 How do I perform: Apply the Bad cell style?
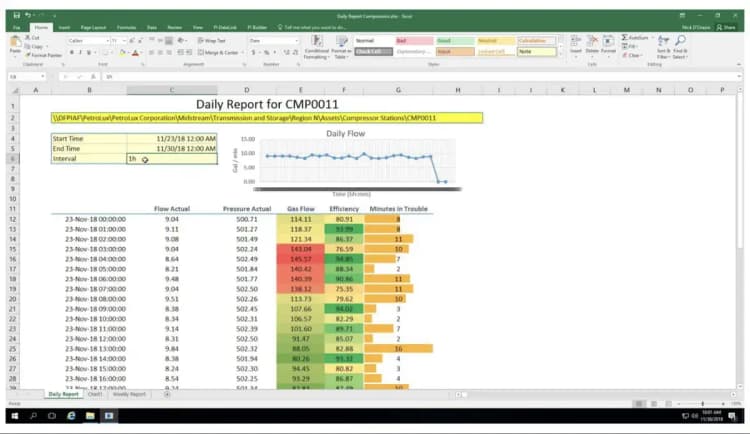pos(412,40)
